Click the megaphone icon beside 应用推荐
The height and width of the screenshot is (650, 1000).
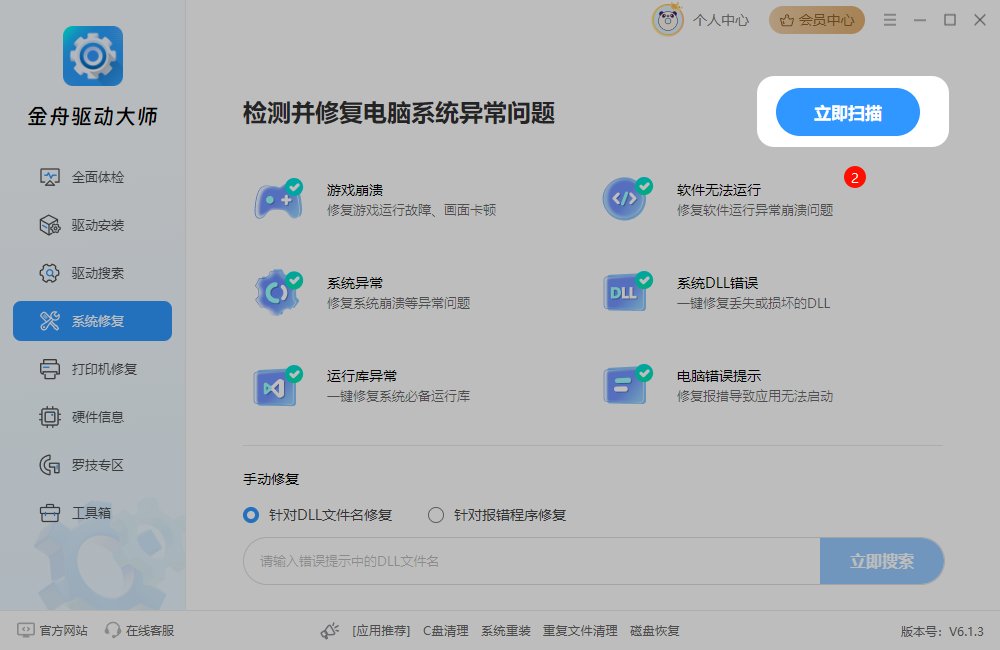[330, 631]
